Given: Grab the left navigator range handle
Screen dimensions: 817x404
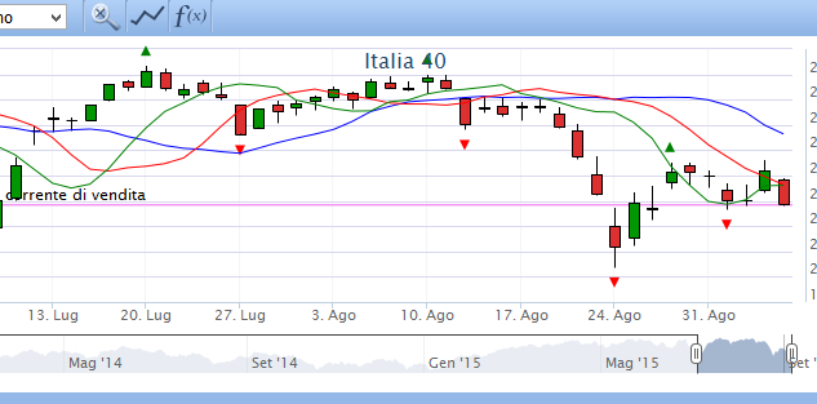Looking at the screenshot, I should click(x=697, y=353).
